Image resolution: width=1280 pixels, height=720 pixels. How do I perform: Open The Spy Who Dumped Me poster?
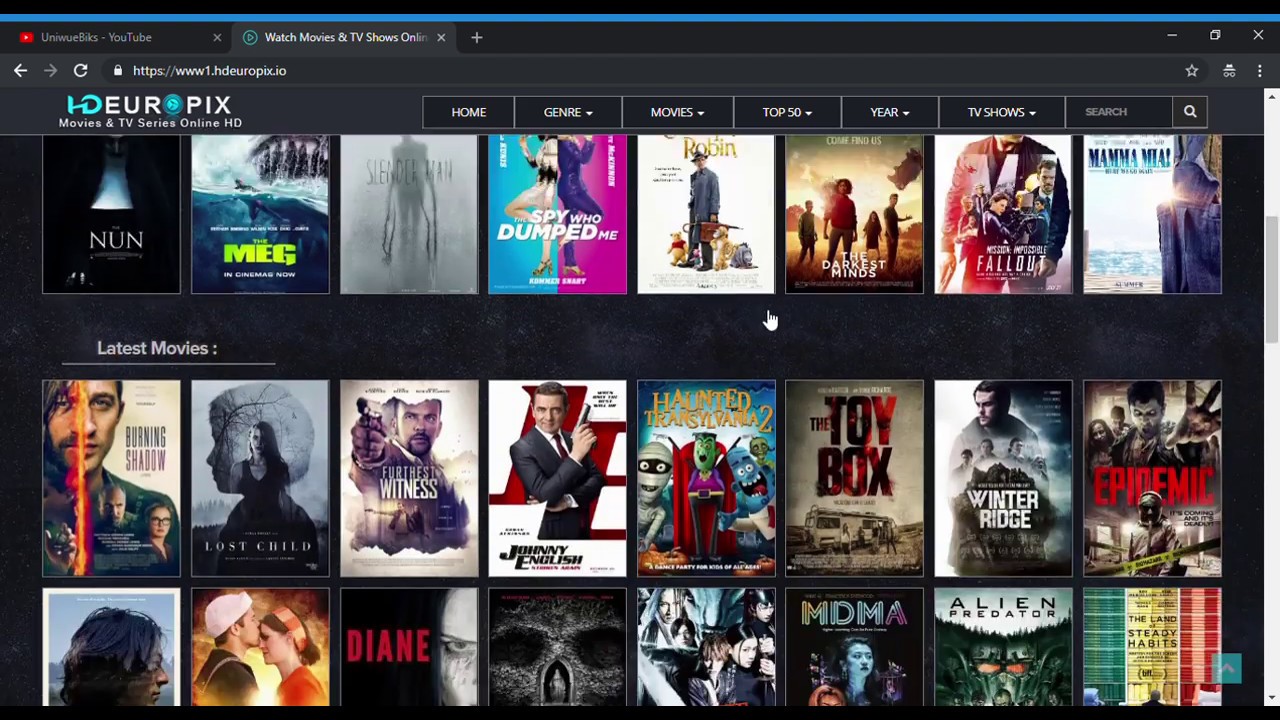point(557,214)
